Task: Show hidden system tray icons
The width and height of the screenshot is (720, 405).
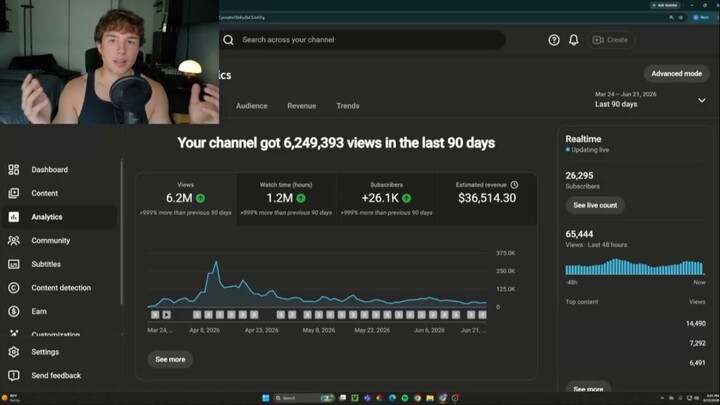Action: [x=662, y=398]
